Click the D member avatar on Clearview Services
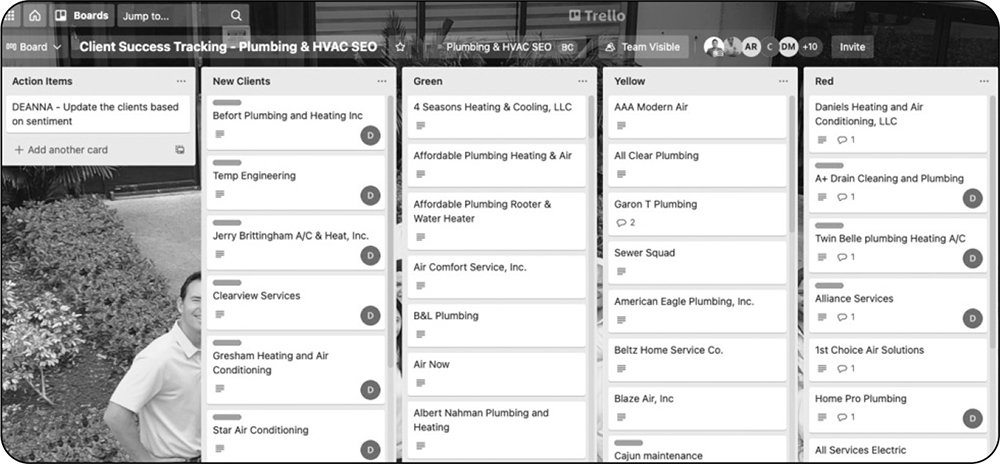 point(370,315)
